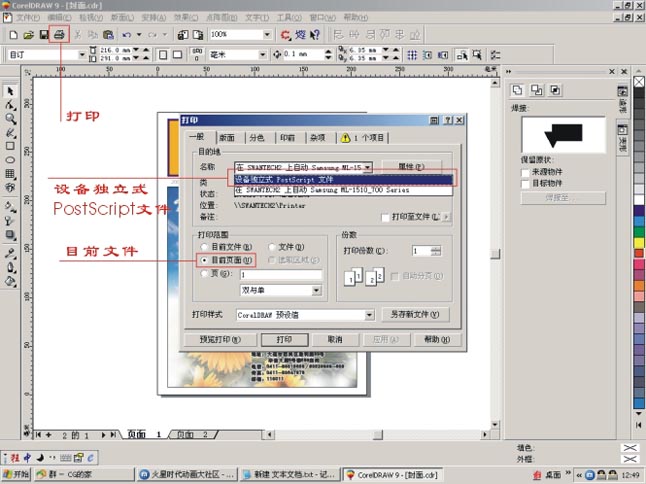Expand the zoom level 100% dropdown
This screenshot has height=484, width=646.
[x=267, y=34]
